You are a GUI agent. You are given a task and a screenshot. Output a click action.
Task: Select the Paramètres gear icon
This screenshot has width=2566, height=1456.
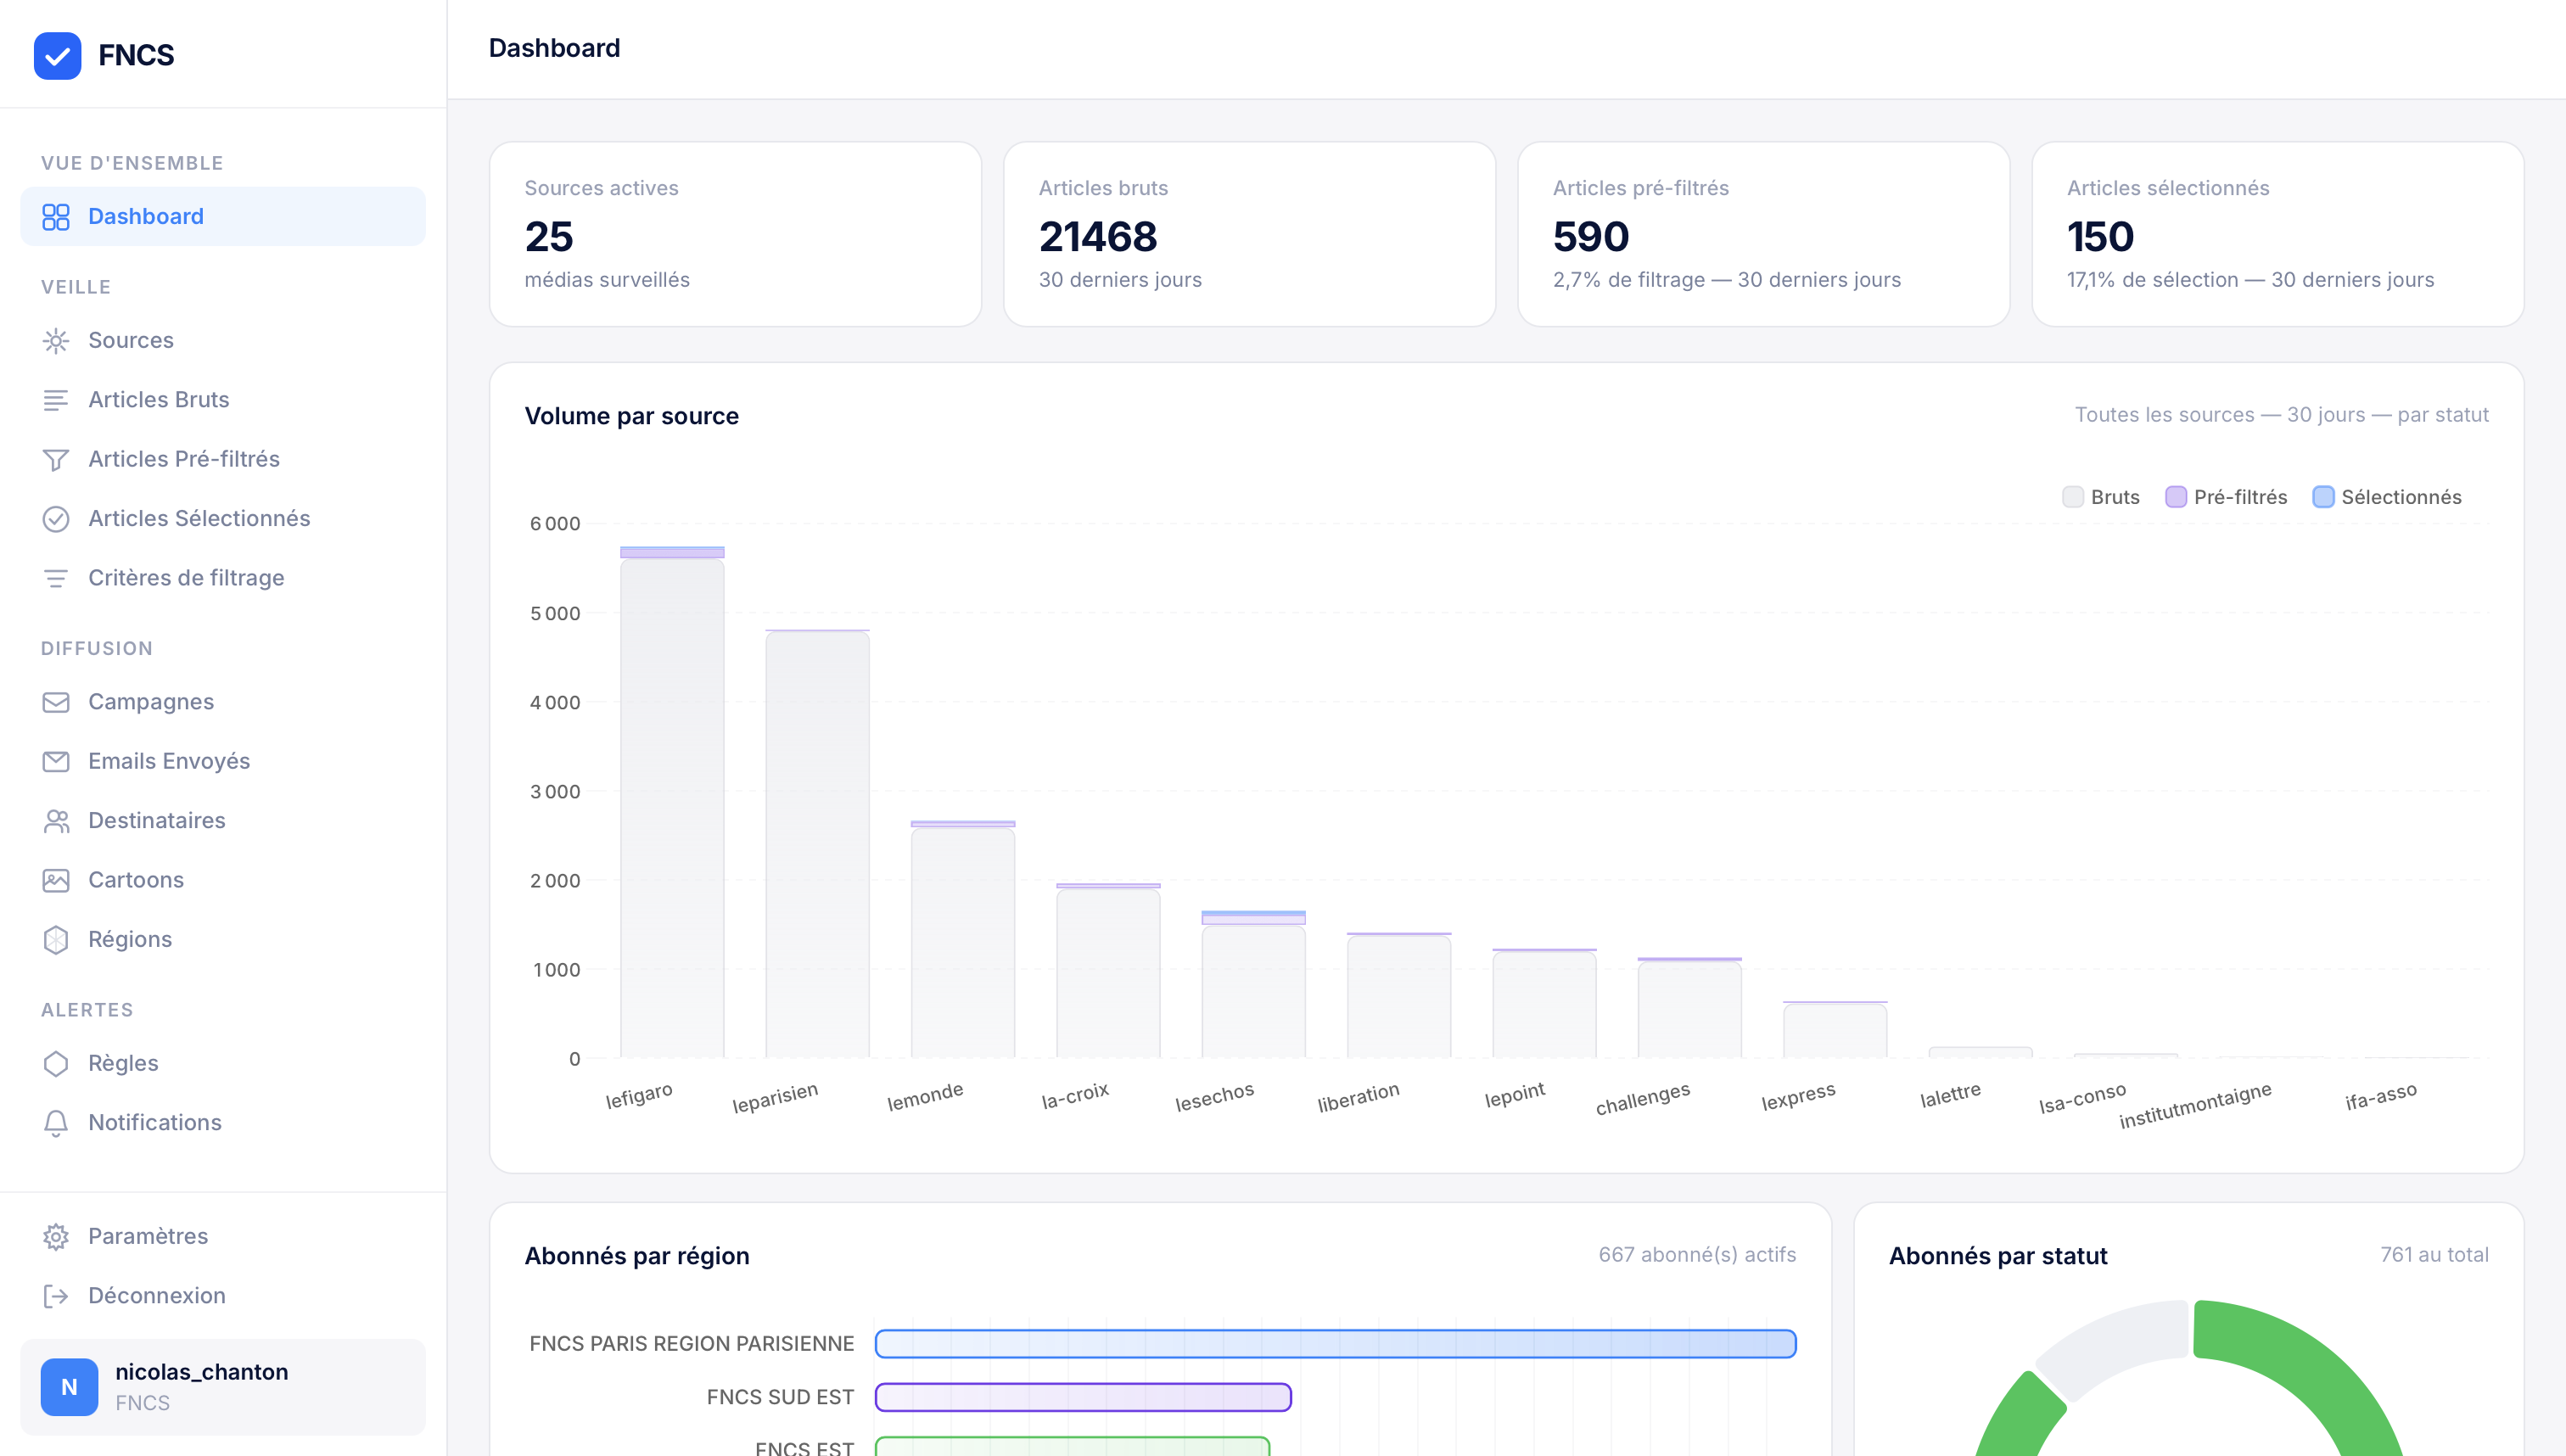pos(56,1236)
